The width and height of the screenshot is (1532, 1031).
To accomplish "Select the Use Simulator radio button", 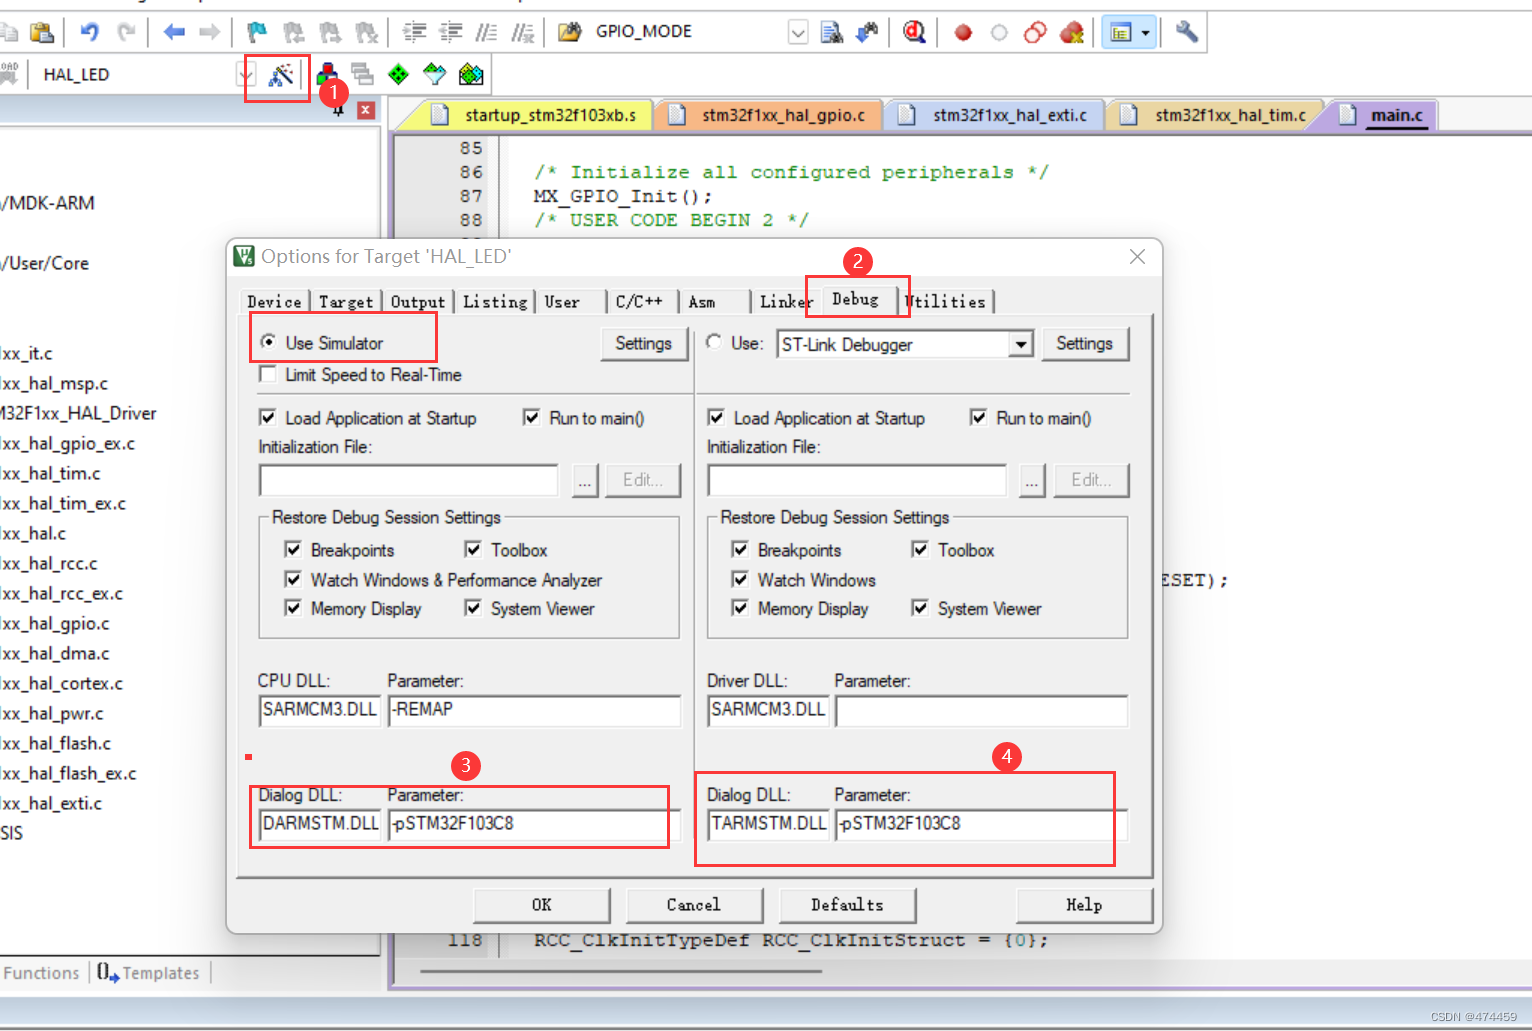I will 268,342.
